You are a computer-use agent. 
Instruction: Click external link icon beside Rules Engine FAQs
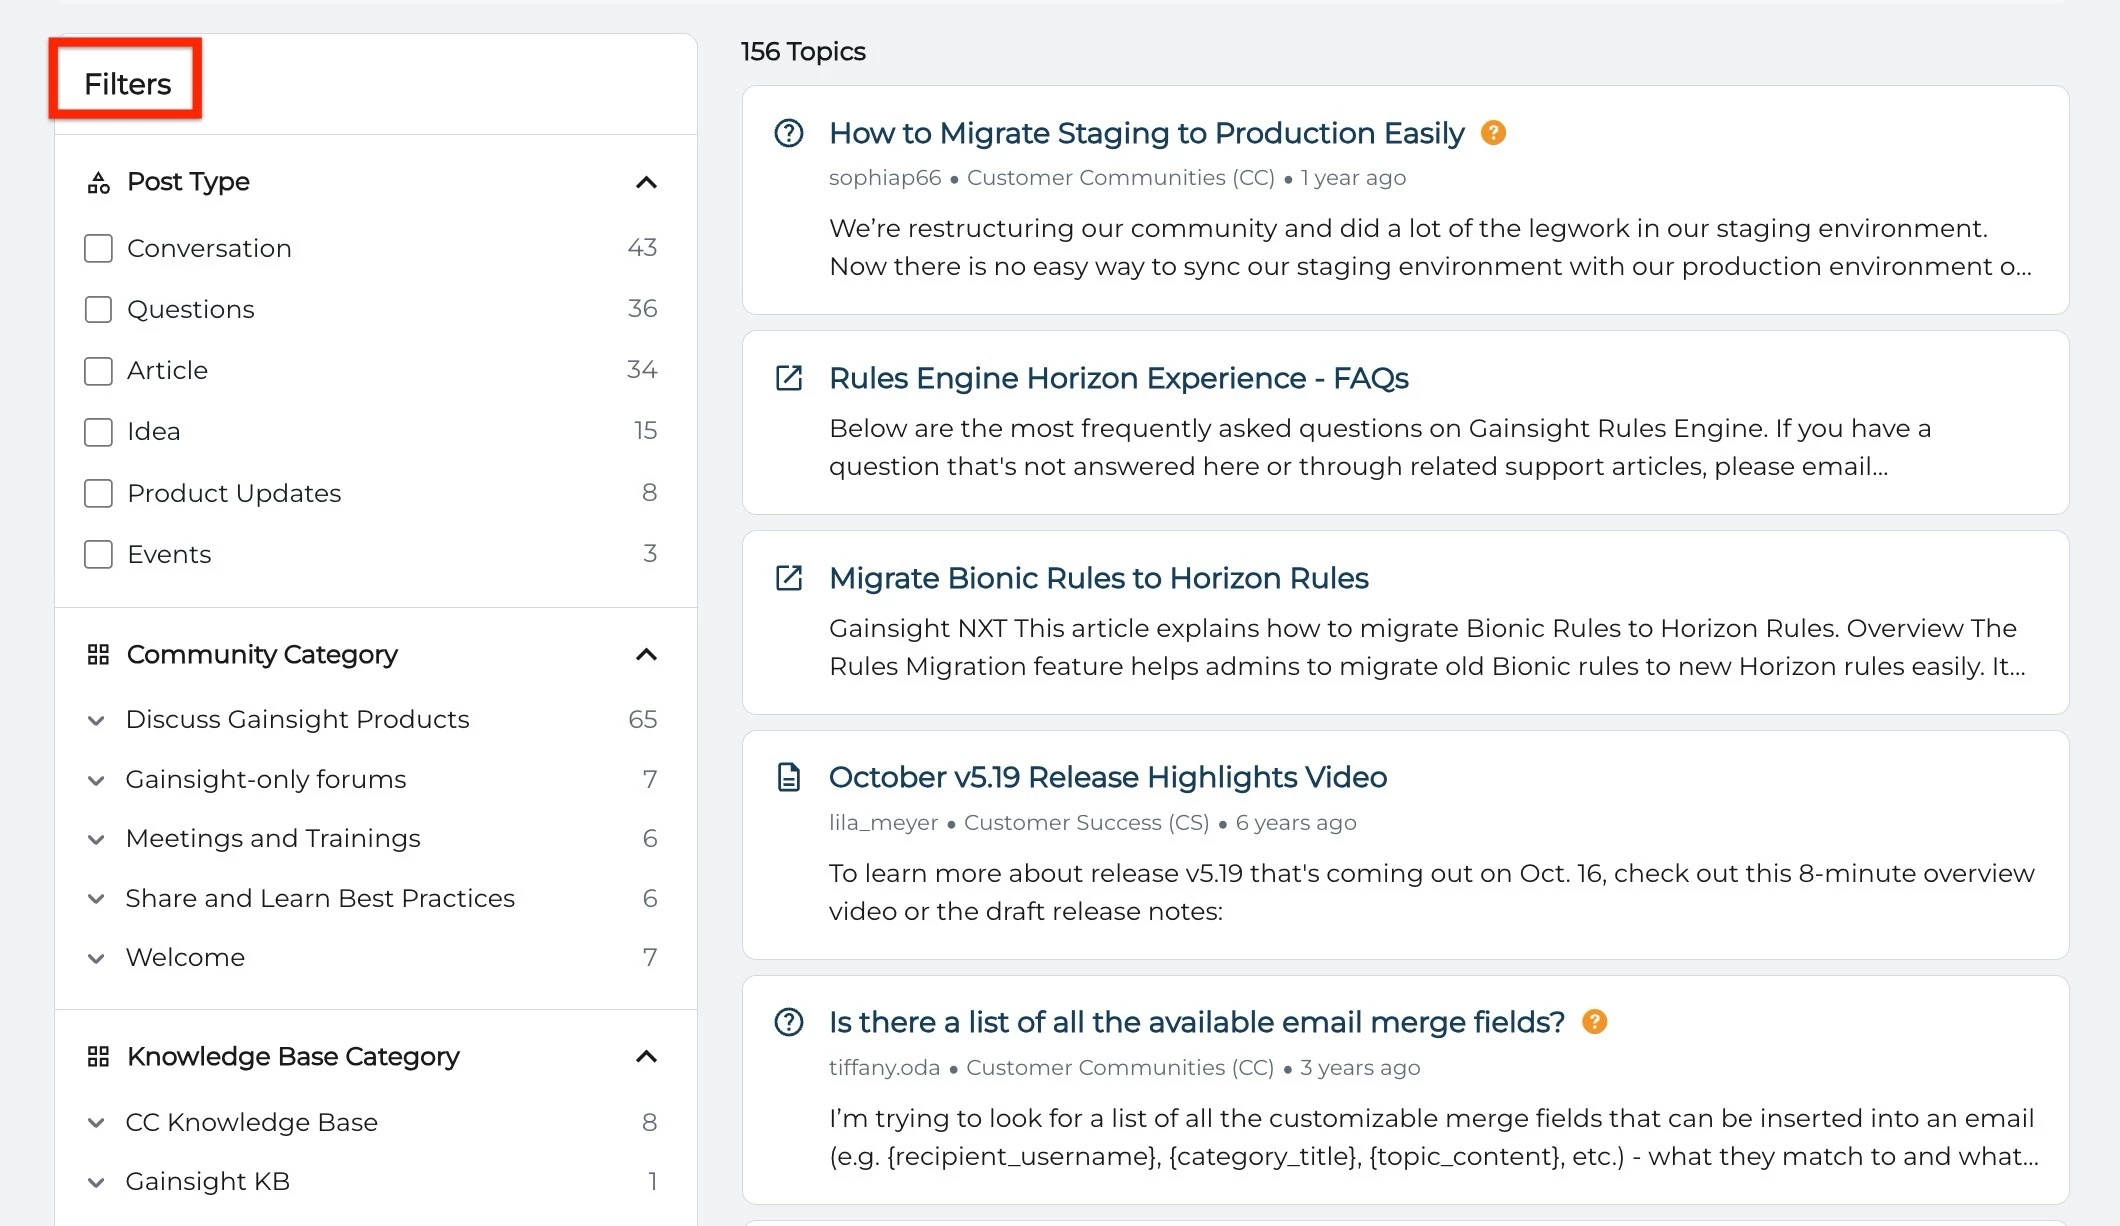[x=789, y=378]
